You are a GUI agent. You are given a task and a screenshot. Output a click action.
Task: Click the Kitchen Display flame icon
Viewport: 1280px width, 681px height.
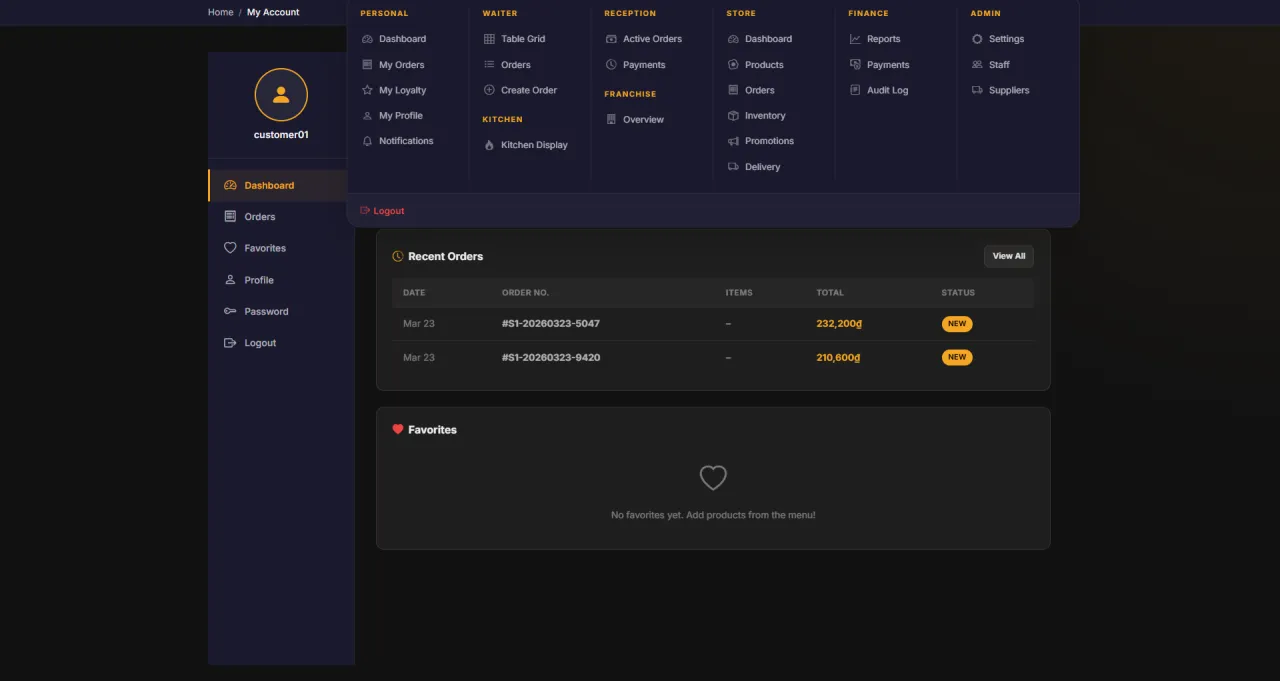489,145
